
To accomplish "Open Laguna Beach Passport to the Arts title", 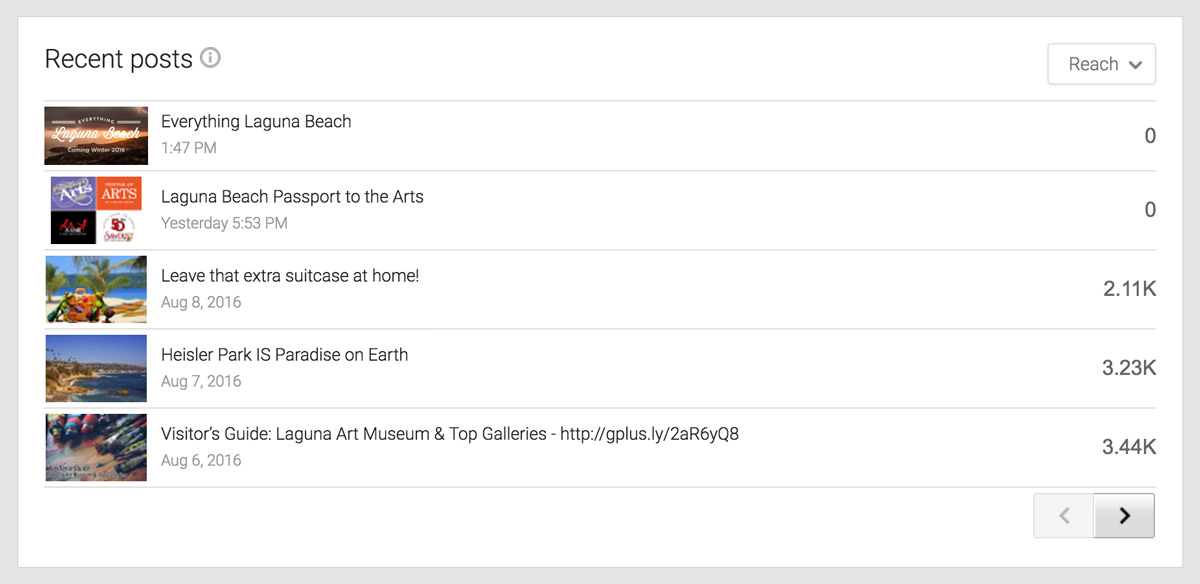I will point(292,197).
